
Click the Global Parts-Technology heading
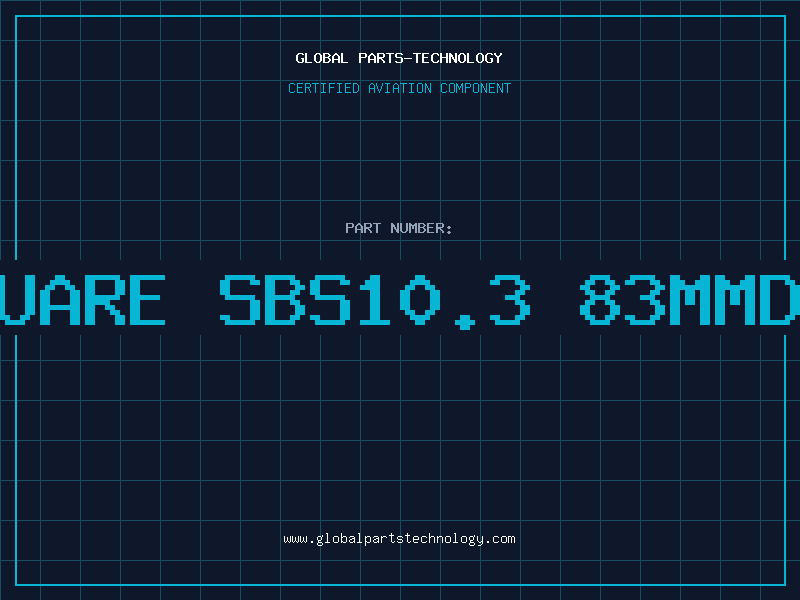[x=399, y=58]
